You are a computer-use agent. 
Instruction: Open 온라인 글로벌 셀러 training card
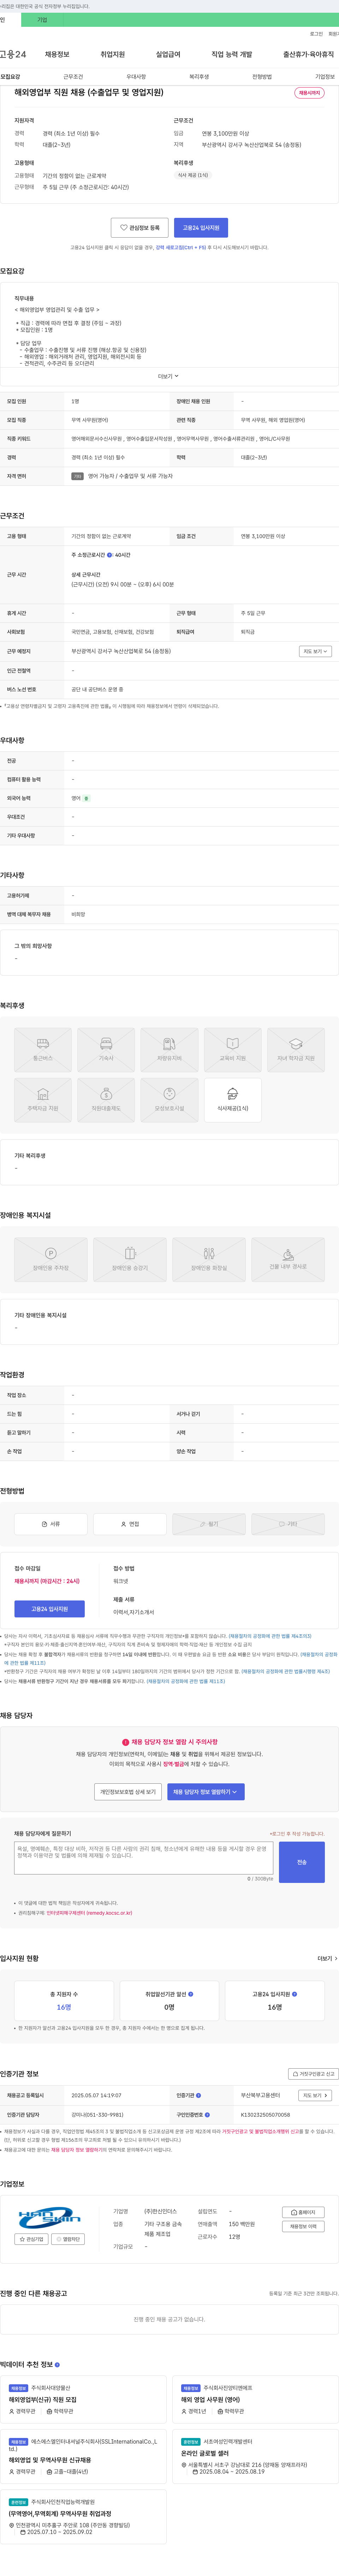205,2453
